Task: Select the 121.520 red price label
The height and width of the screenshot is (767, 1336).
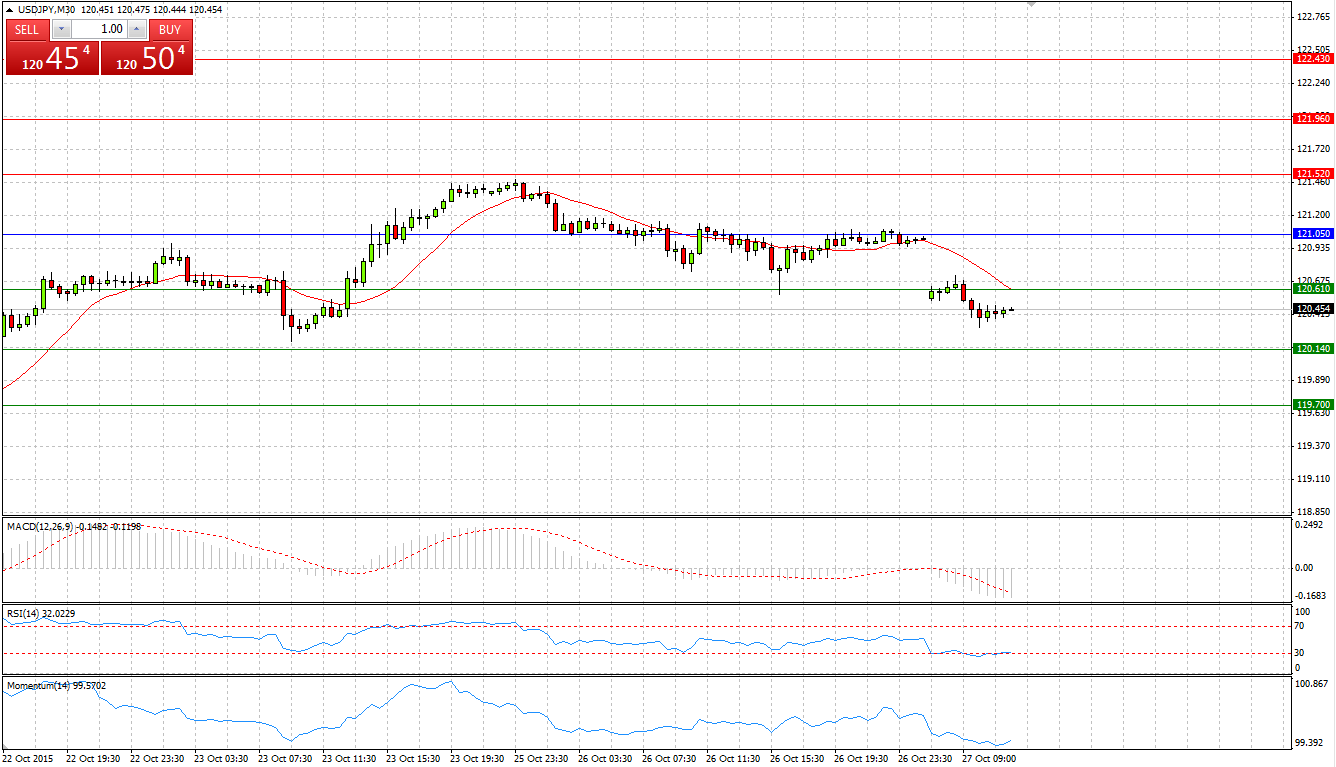Action: point(1313,174)
